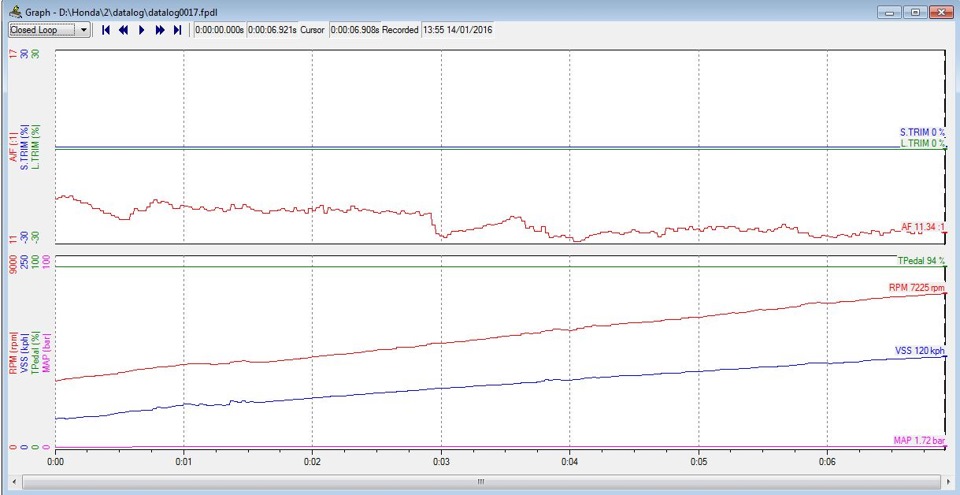Click the end time field 0:00:06.921s
The width and height of the screenshot is (960, 495).
tap(272, 29)
